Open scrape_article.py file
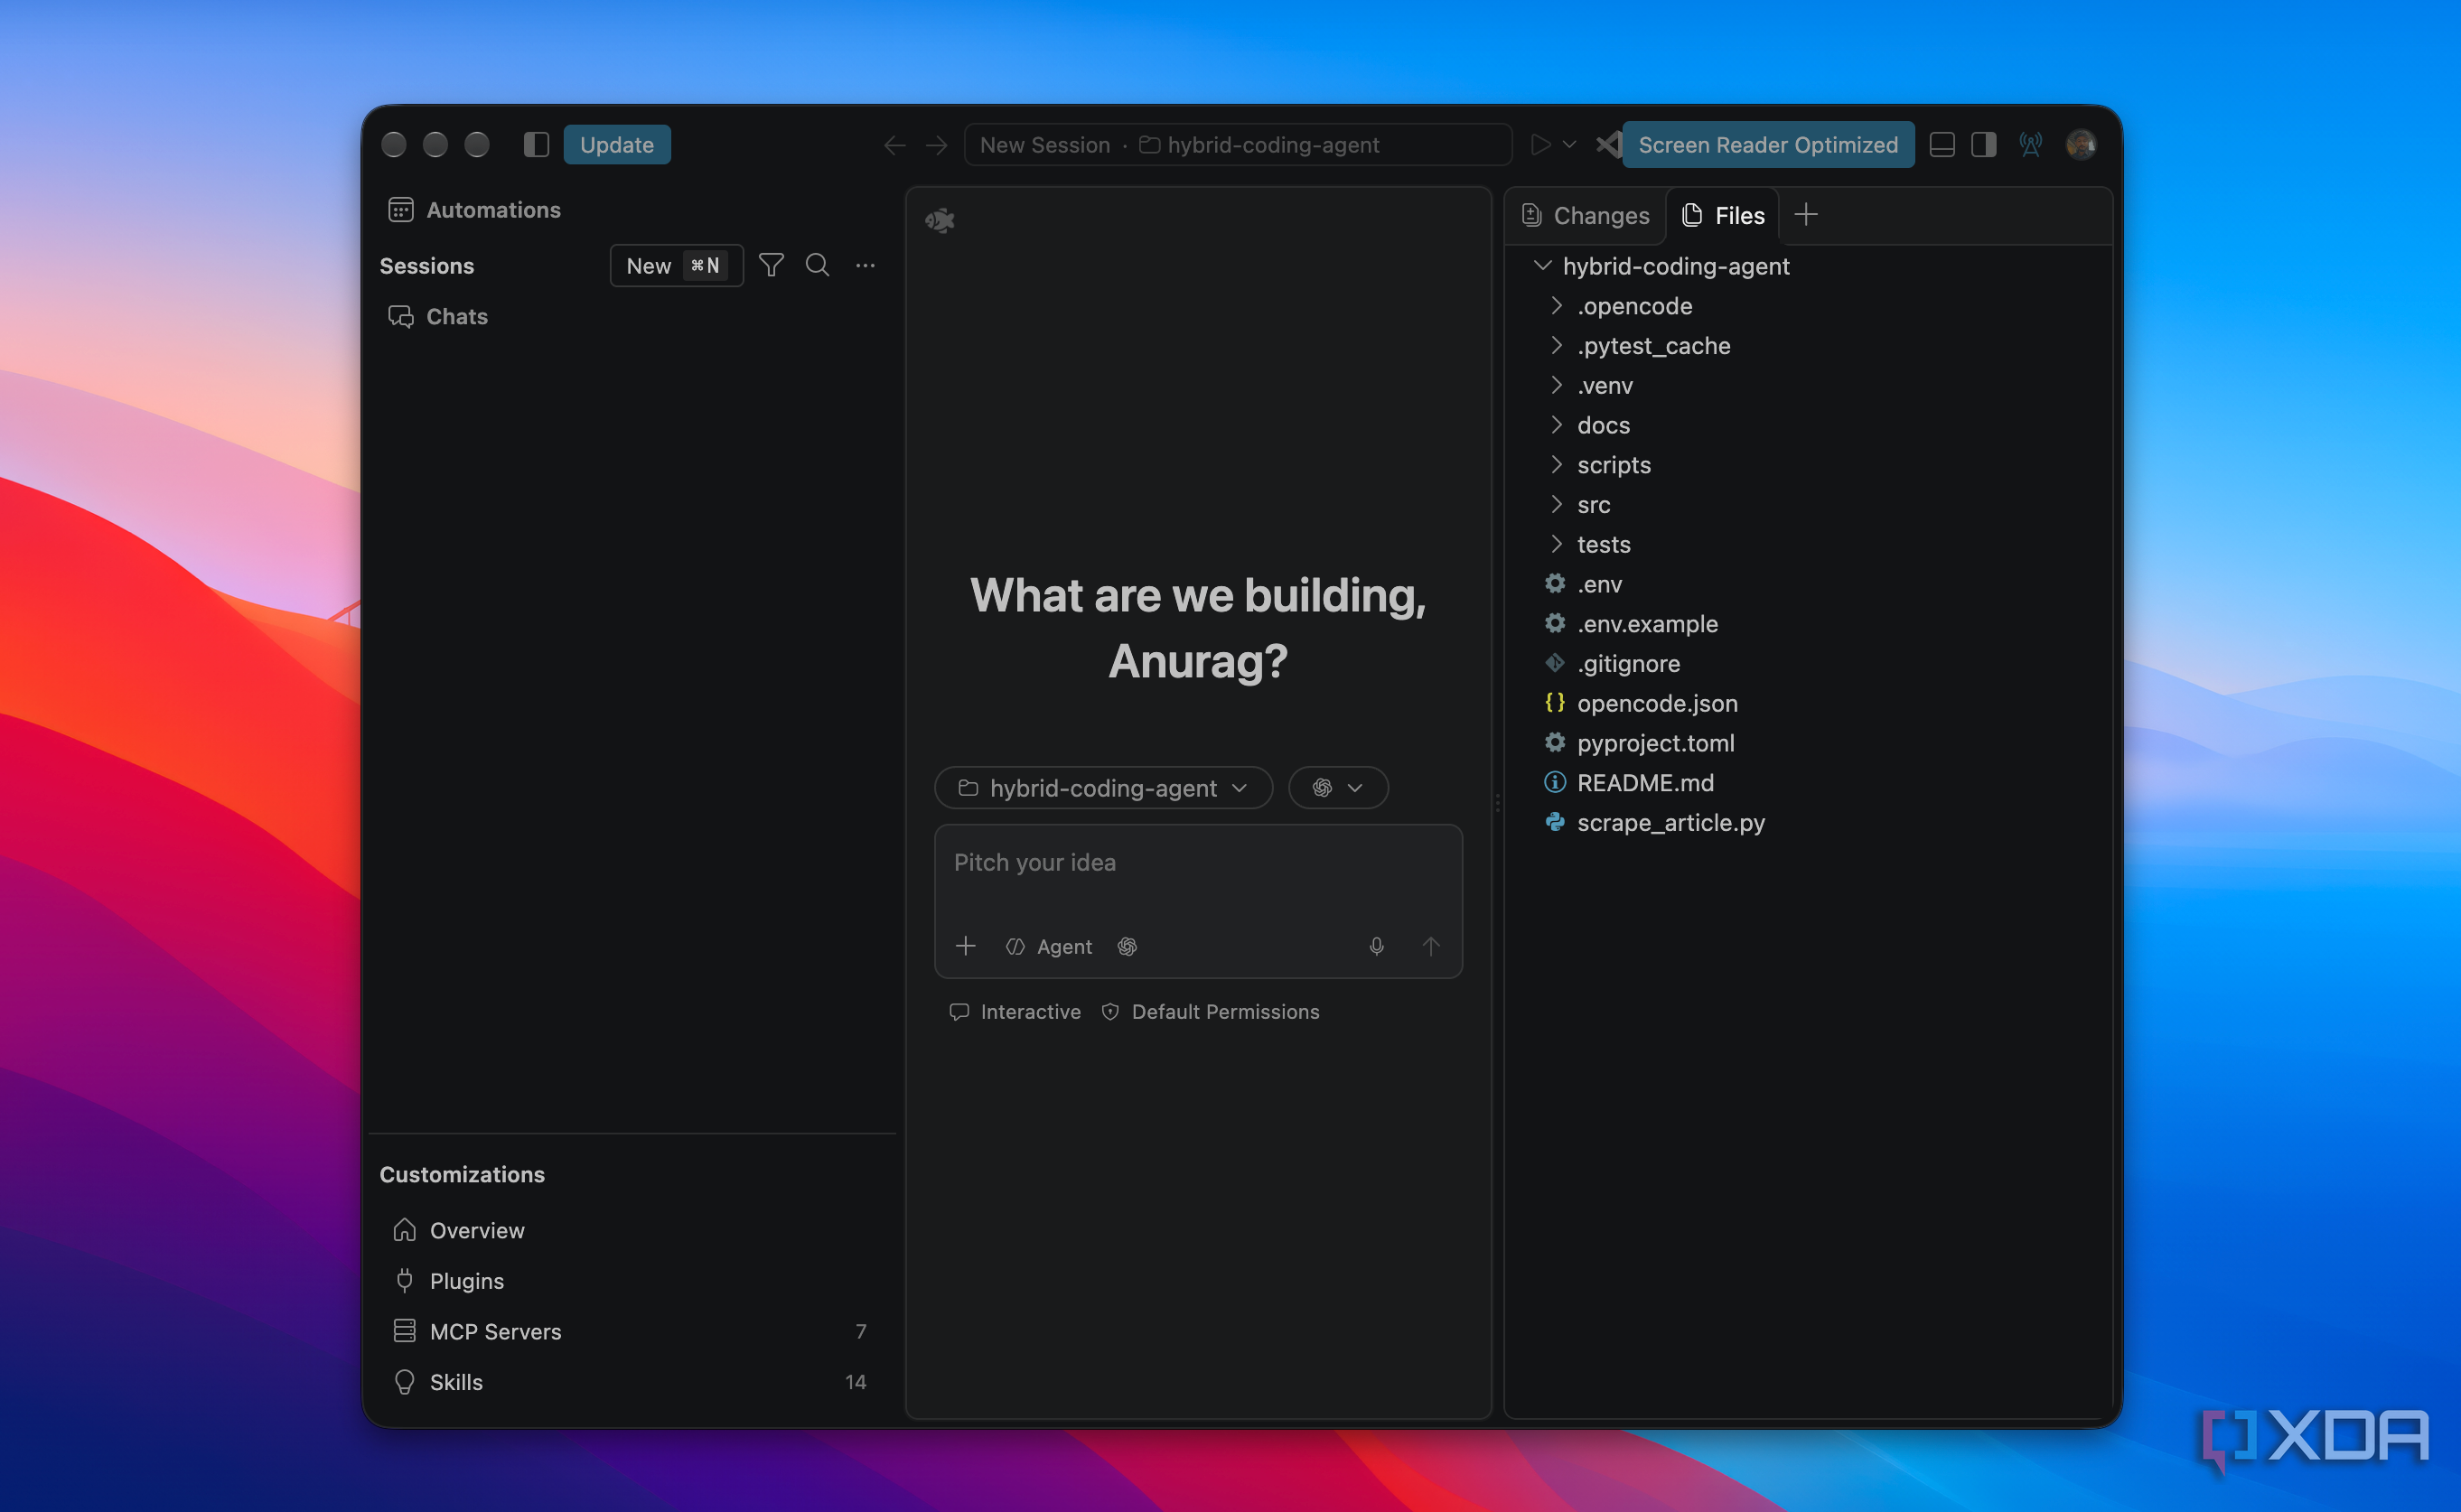This screenshot has width=2461, height=1512. (1670, 822)
